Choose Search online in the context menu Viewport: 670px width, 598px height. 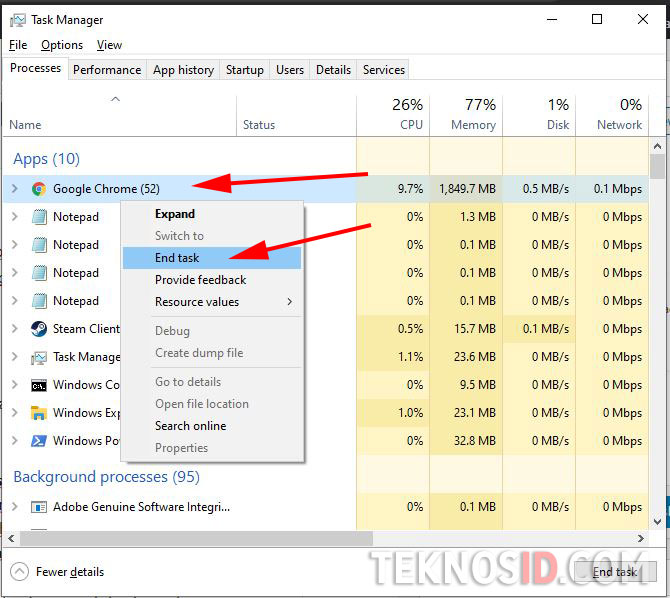pyautogui.click(x=212, y=426)
